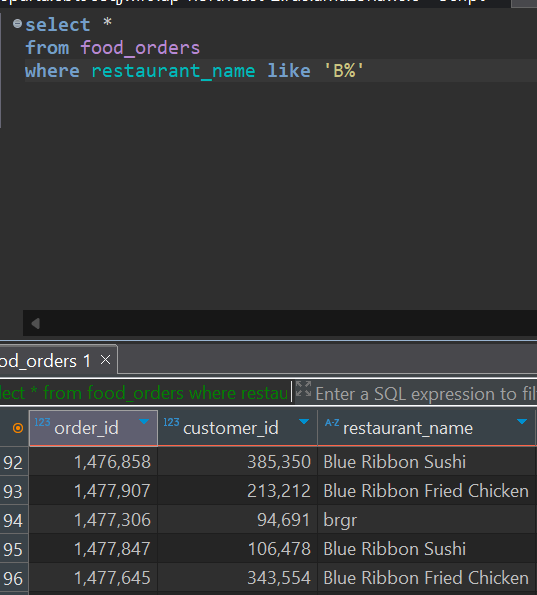Close the food_orders 1 result tab

[x=106, y=360]
